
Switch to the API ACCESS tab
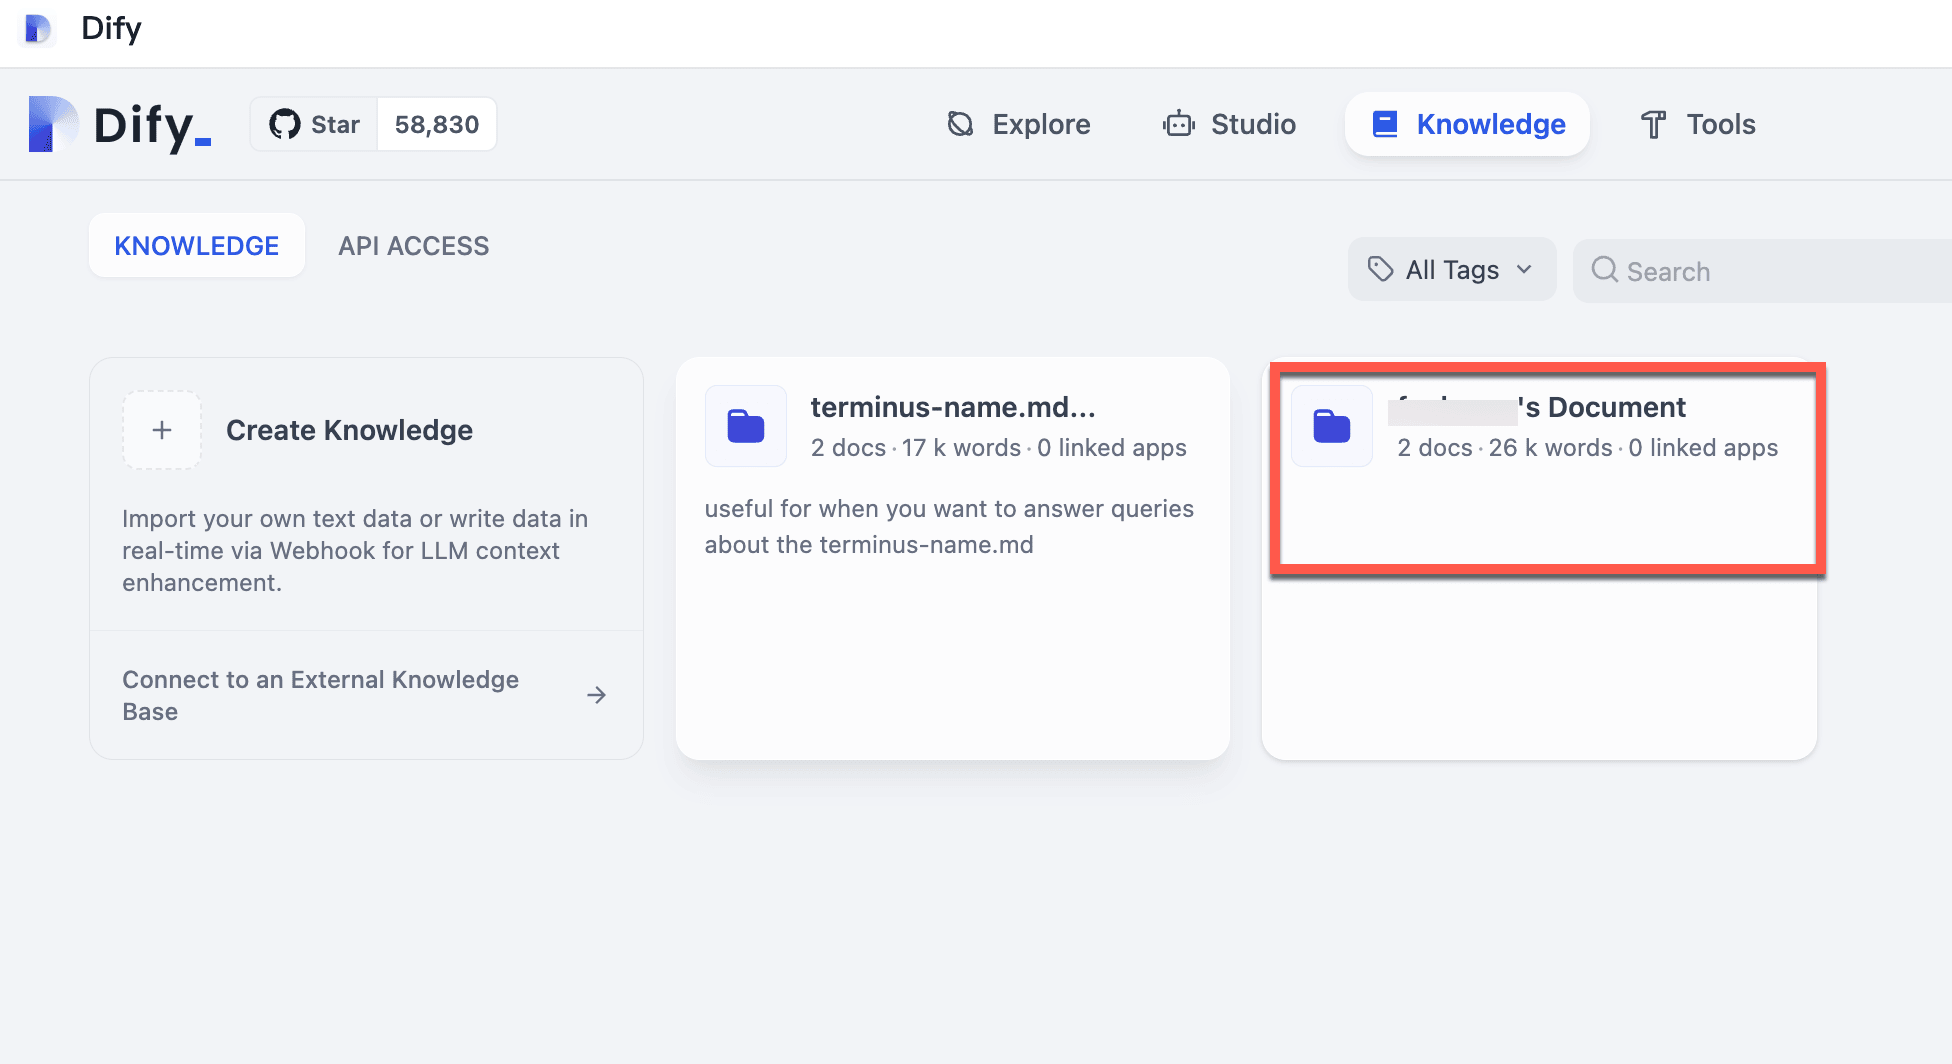[413, 246]
